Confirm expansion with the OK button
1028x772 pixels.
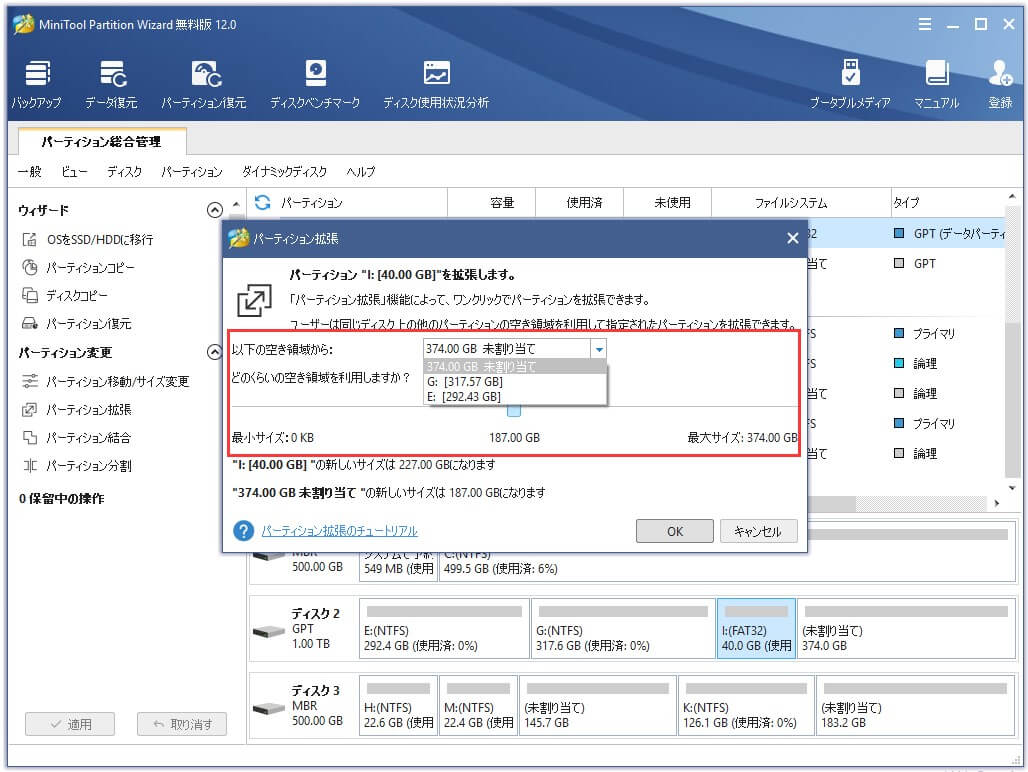[x=674, y=531]
